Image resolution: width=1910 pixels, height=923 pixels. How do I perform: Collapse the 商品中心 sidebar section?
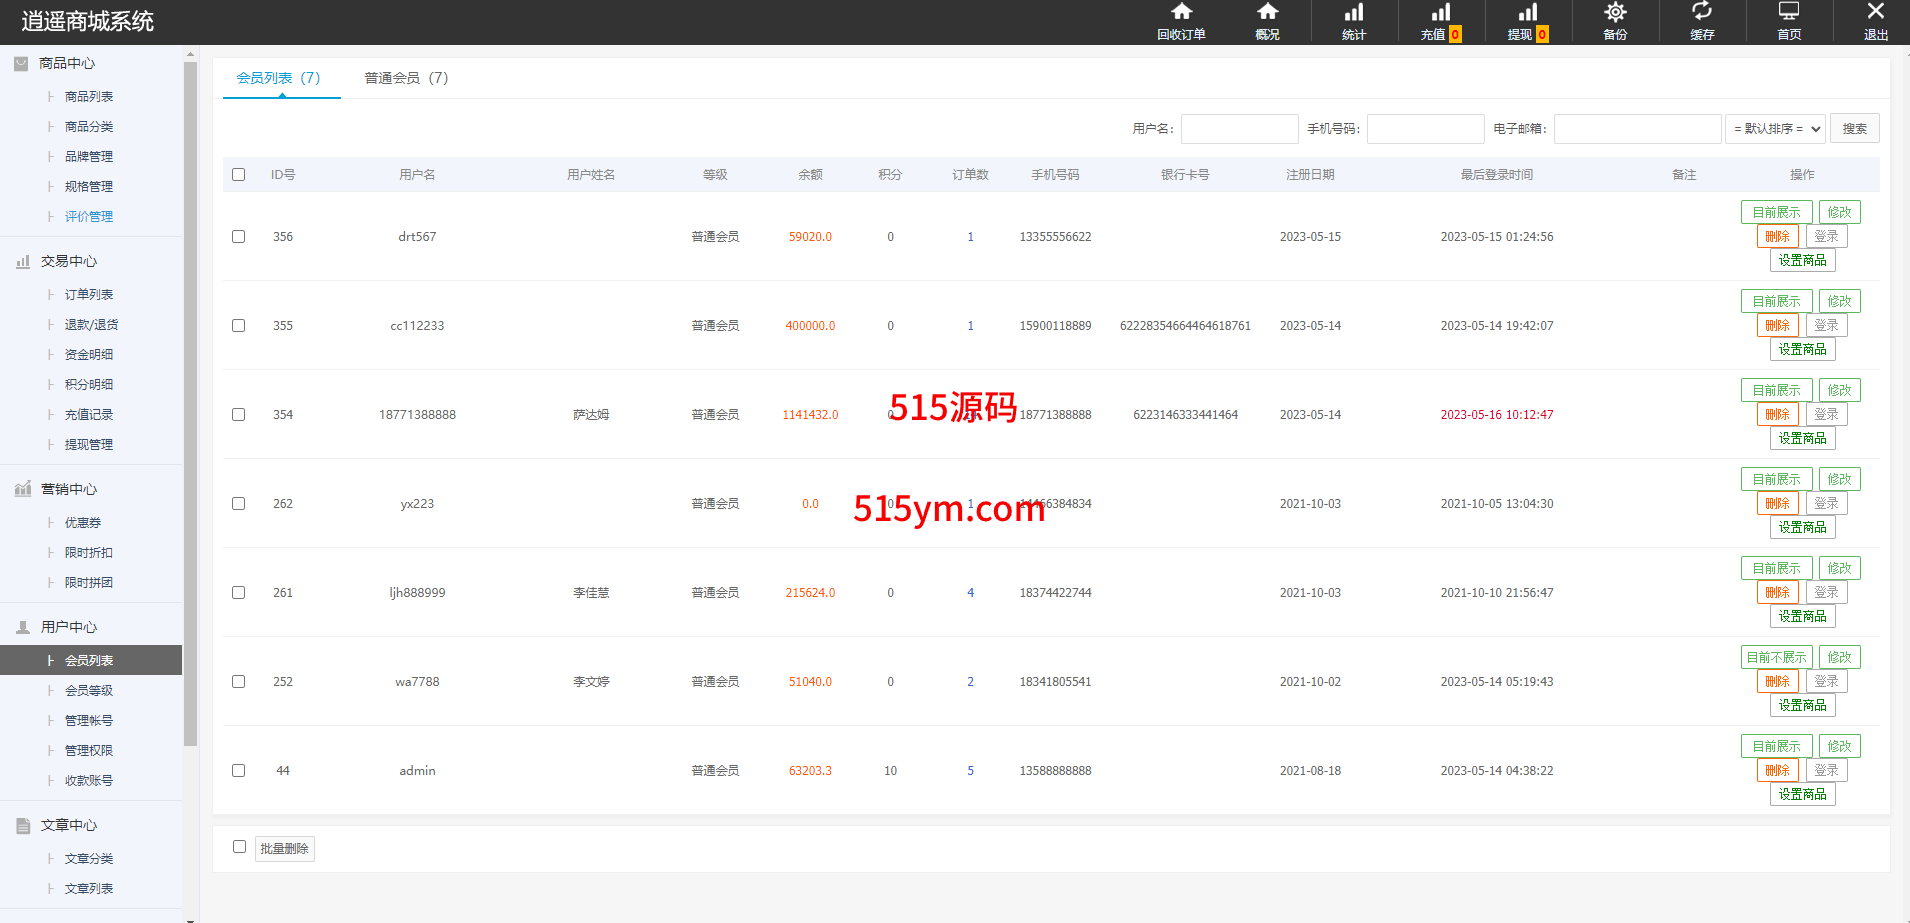(67, 64)
